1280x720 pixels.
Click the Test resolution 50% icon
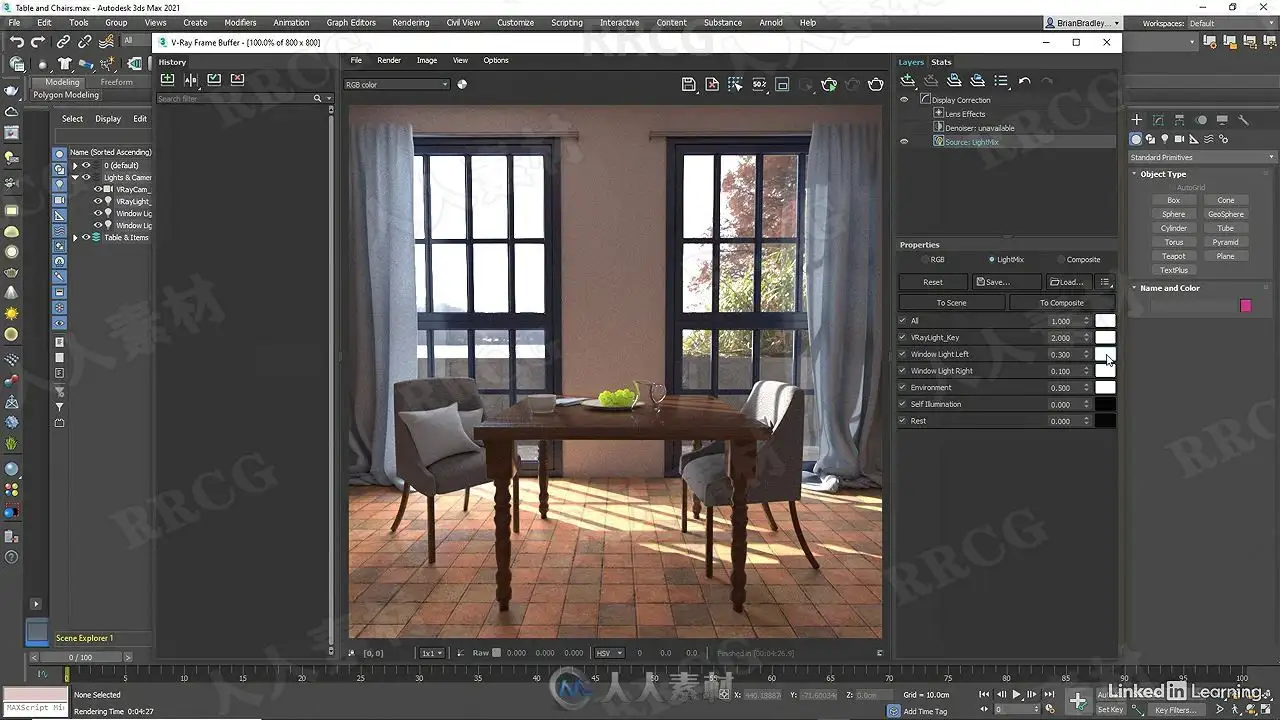point(759,85)
